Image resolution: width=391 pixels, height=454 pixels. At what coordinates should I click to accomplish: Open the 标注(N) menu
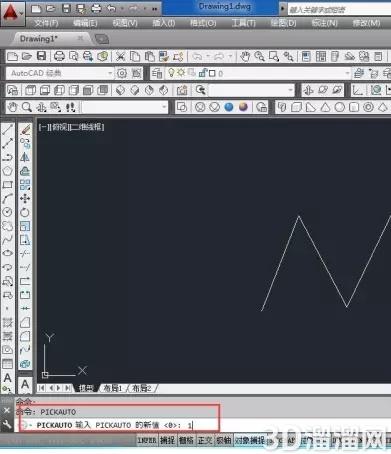pos(325,23)
